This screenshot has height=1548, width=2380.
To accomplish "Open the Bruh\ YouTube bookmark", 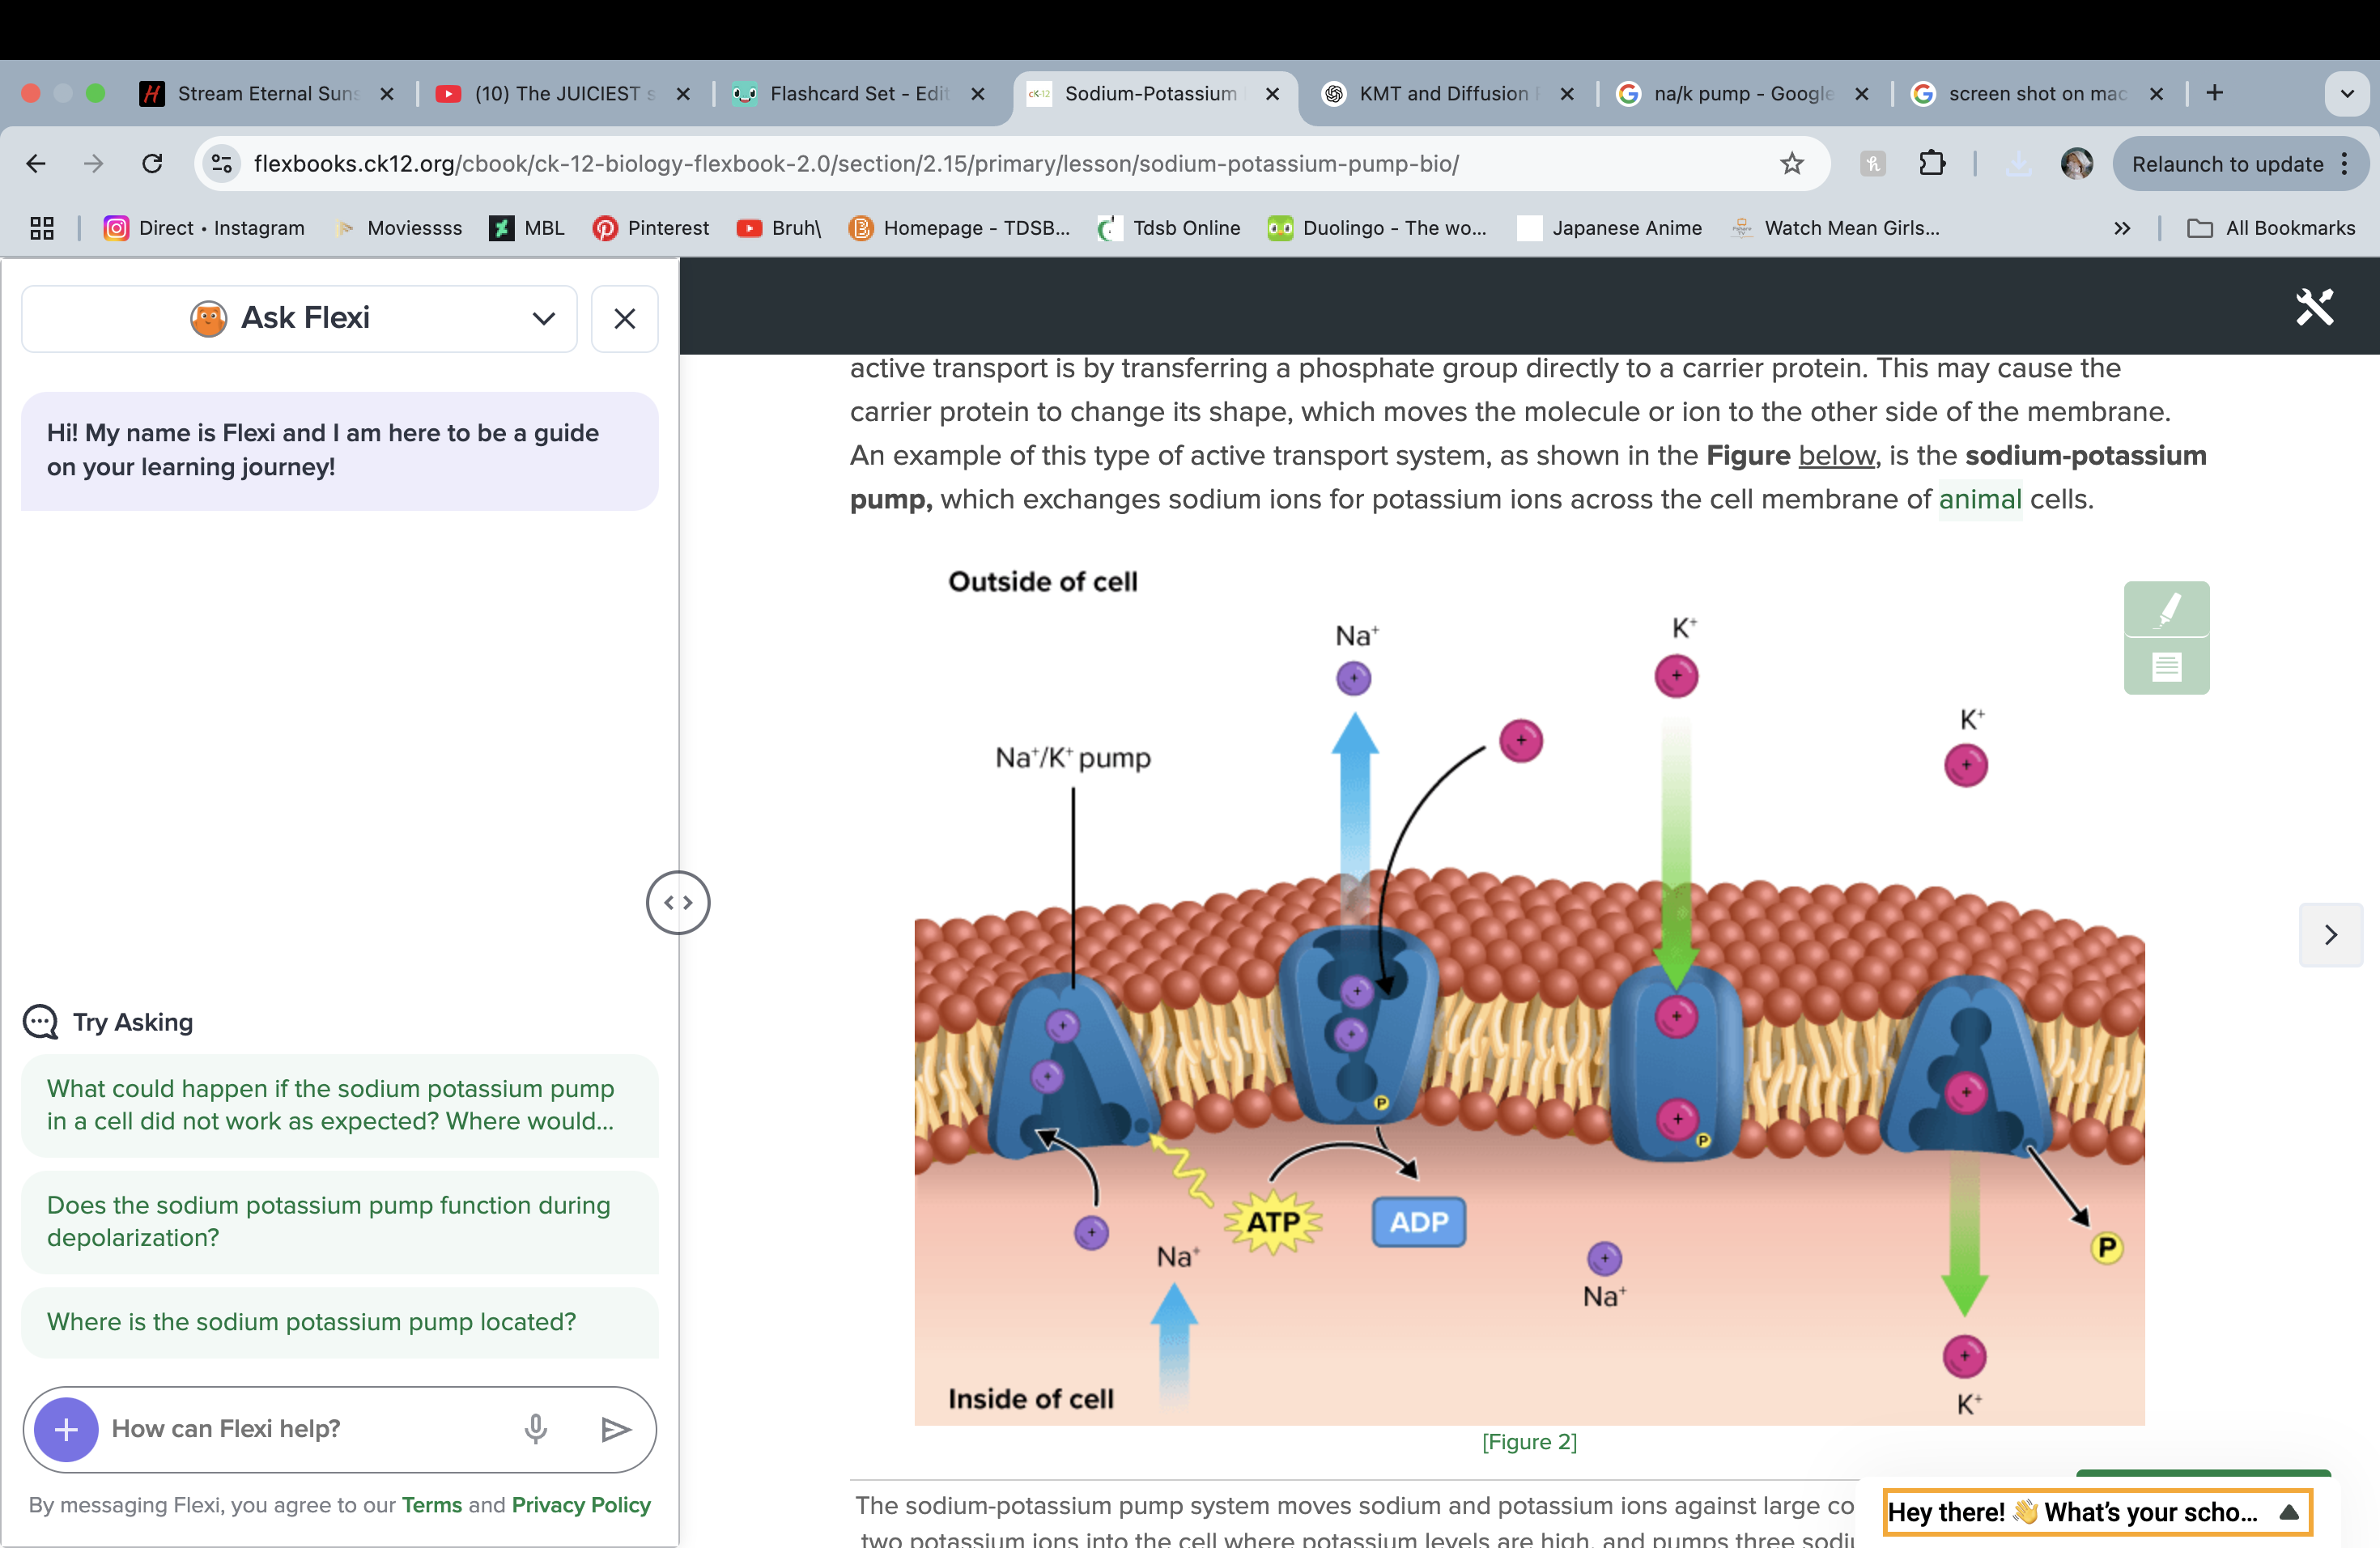I will [779, 228].
